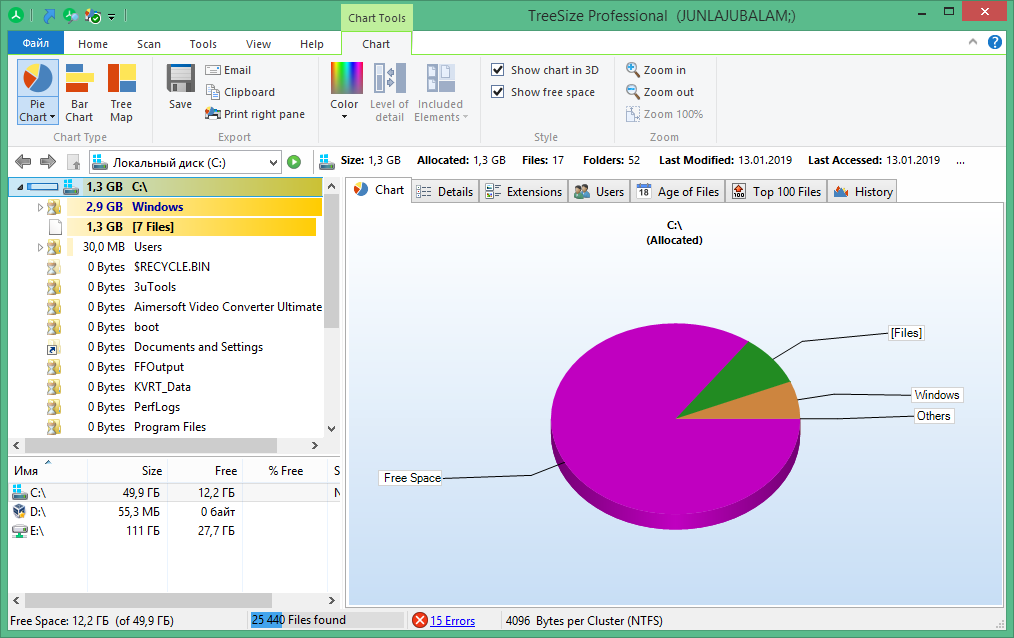Click the Zoom in icon
Viewport: 1014px width, 638px height.
[632, 69]
